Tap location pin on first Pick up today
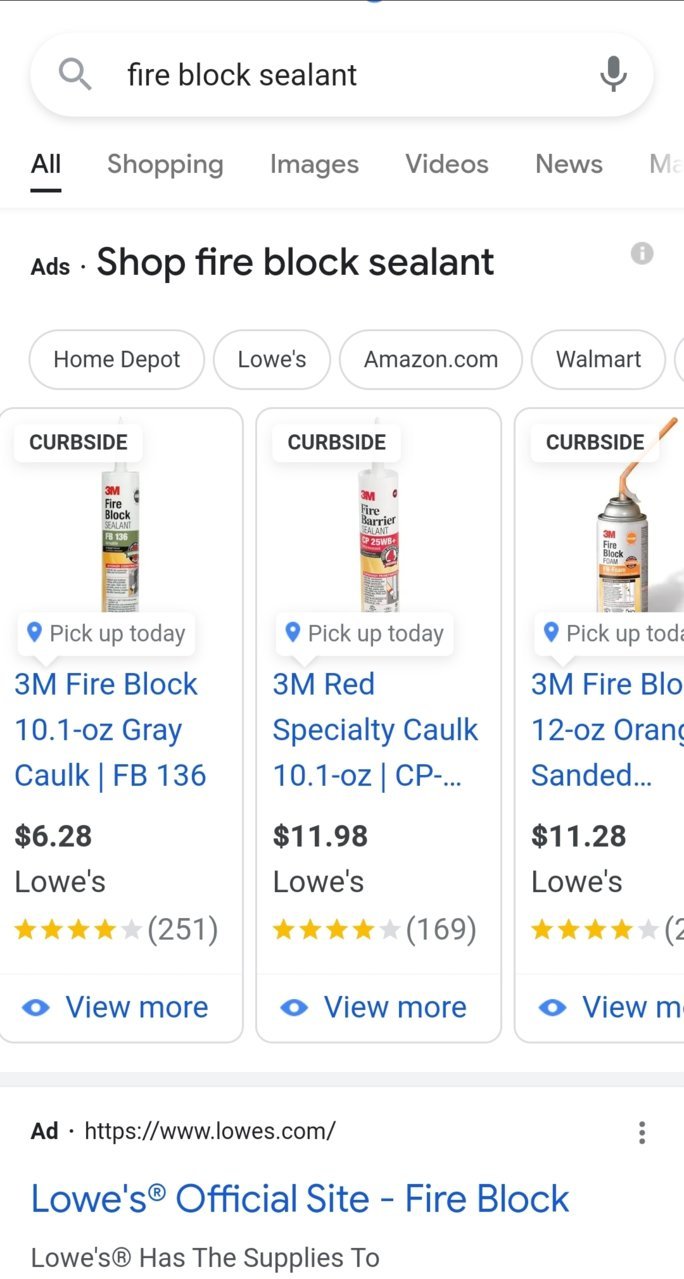The image size is (684, 1279). 34,632
